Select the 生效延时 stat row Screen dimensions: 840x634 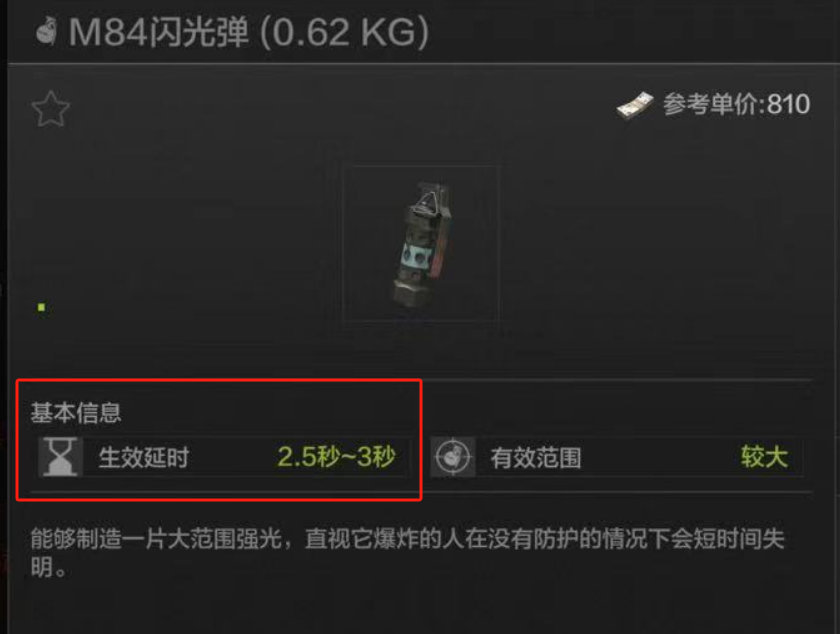click(x=222, y=457)
